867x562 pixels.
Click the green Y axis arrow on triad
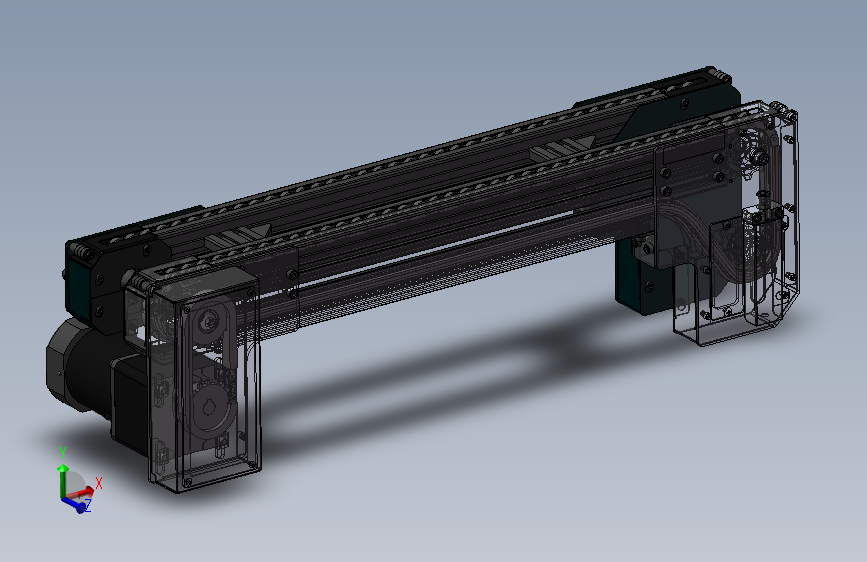62,479
